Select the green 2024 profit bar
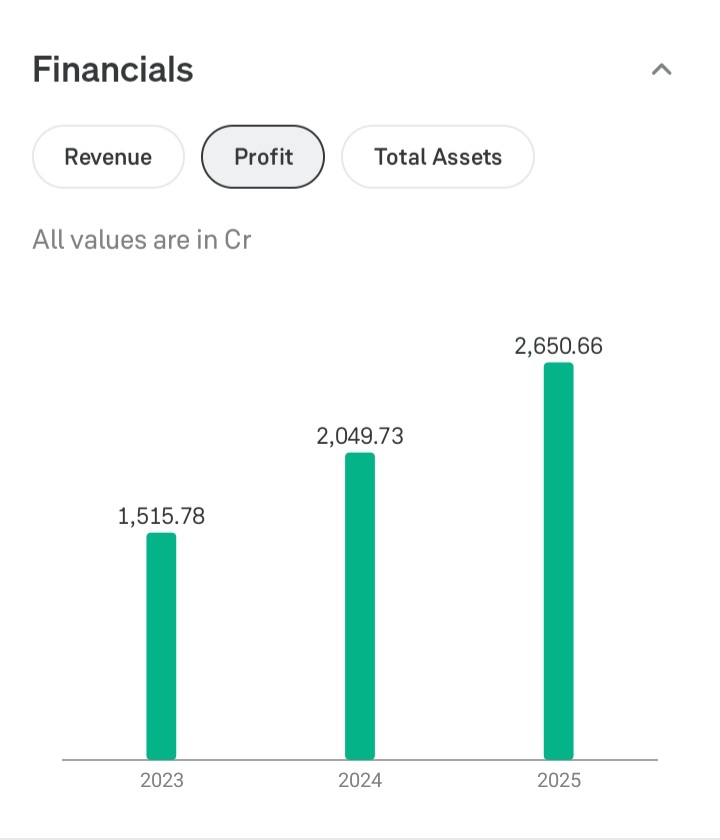This screenshot has width=720, height=840. point(360,606)
